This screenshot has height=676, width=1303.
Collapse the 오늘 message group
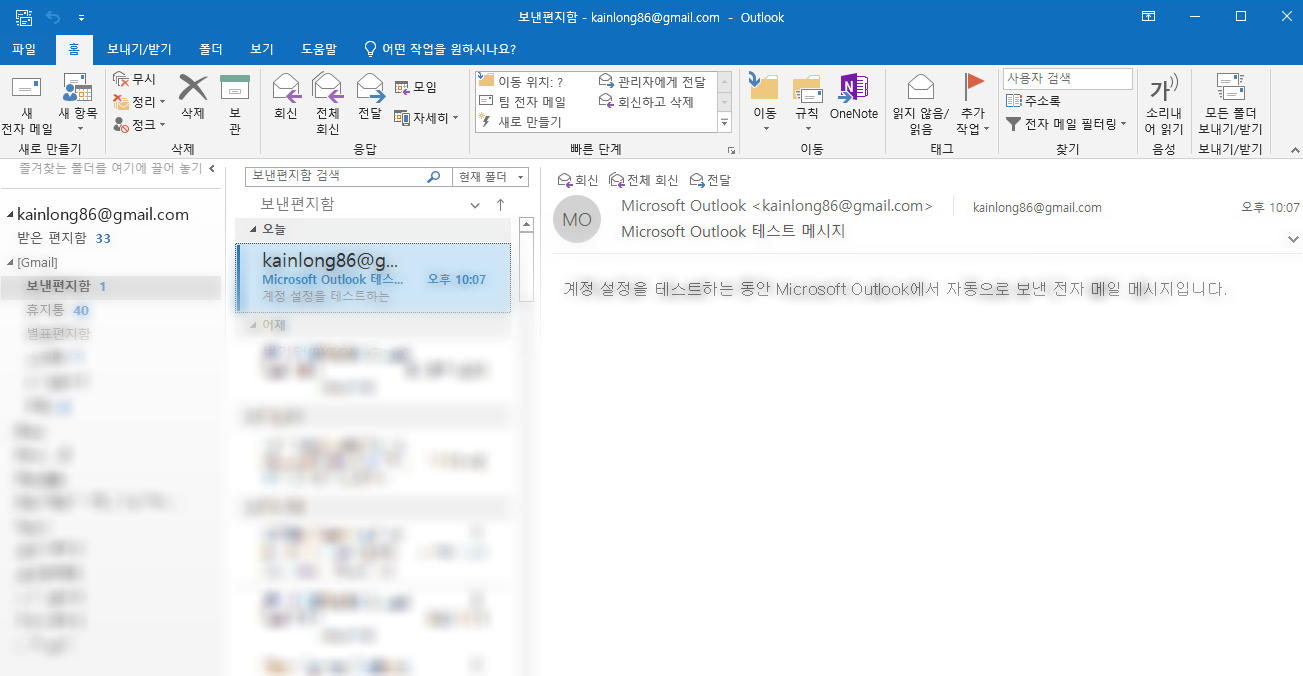[252, 229]
